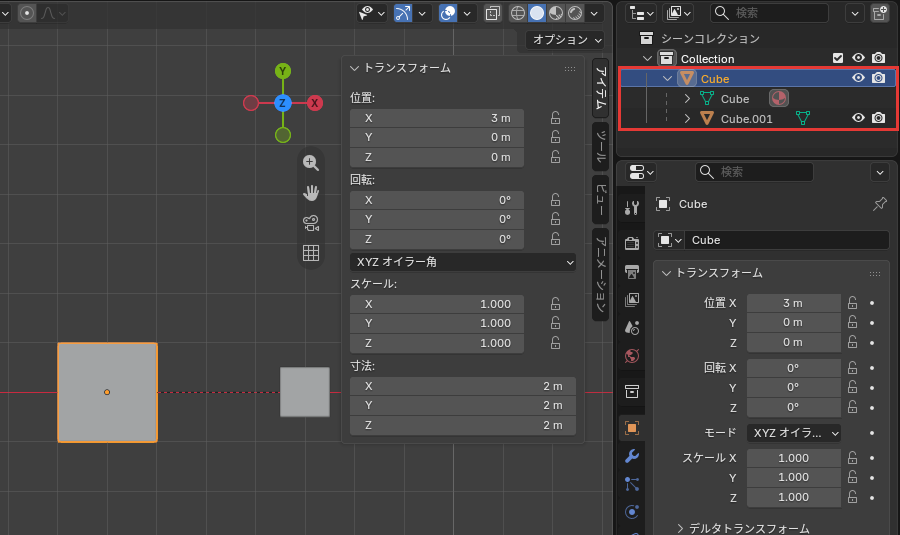Click the green Y axis gizmo handle
The image size is (900, 535).
(x=282, y=71)
